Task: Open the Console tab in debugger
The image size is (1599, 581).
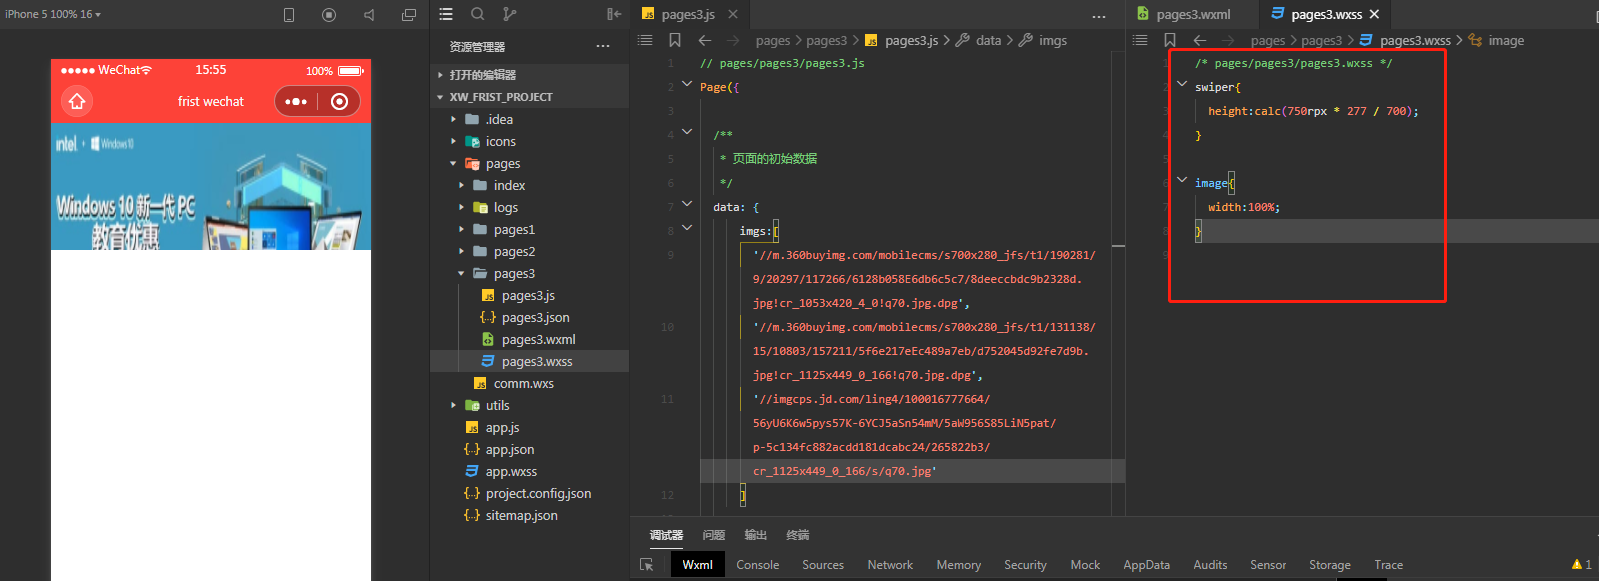Action: point(757,565)
